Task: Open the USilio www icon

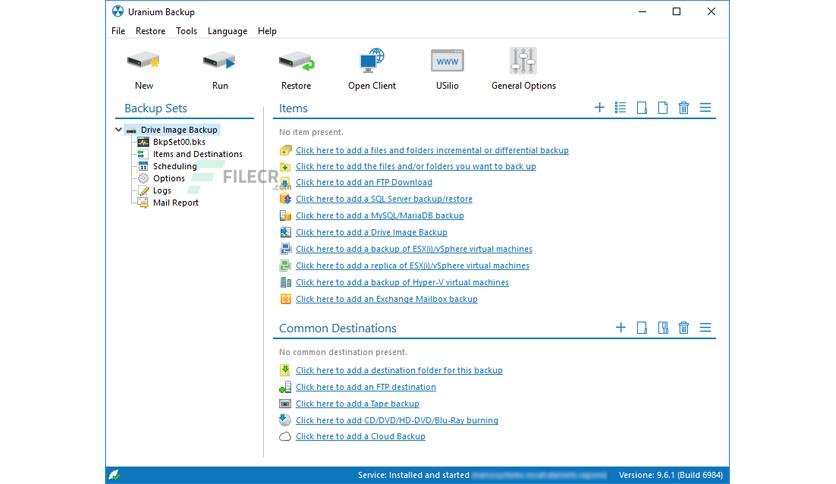Action: [447, 61]
